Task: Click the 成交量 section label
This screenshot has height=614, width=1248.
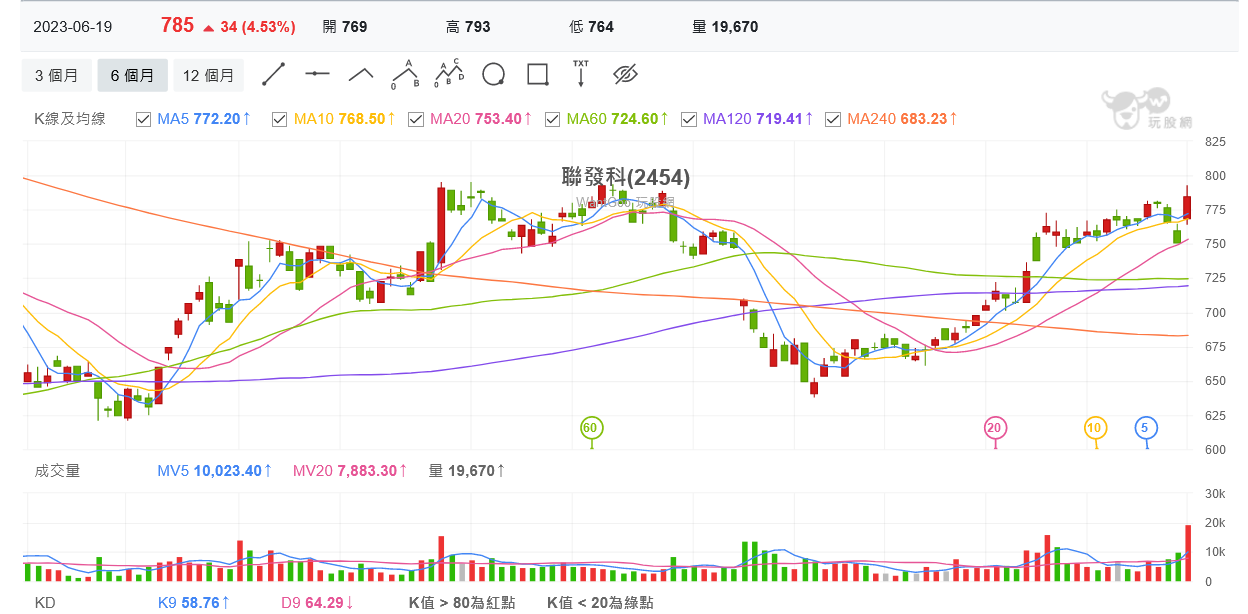Action: point(57,470)
